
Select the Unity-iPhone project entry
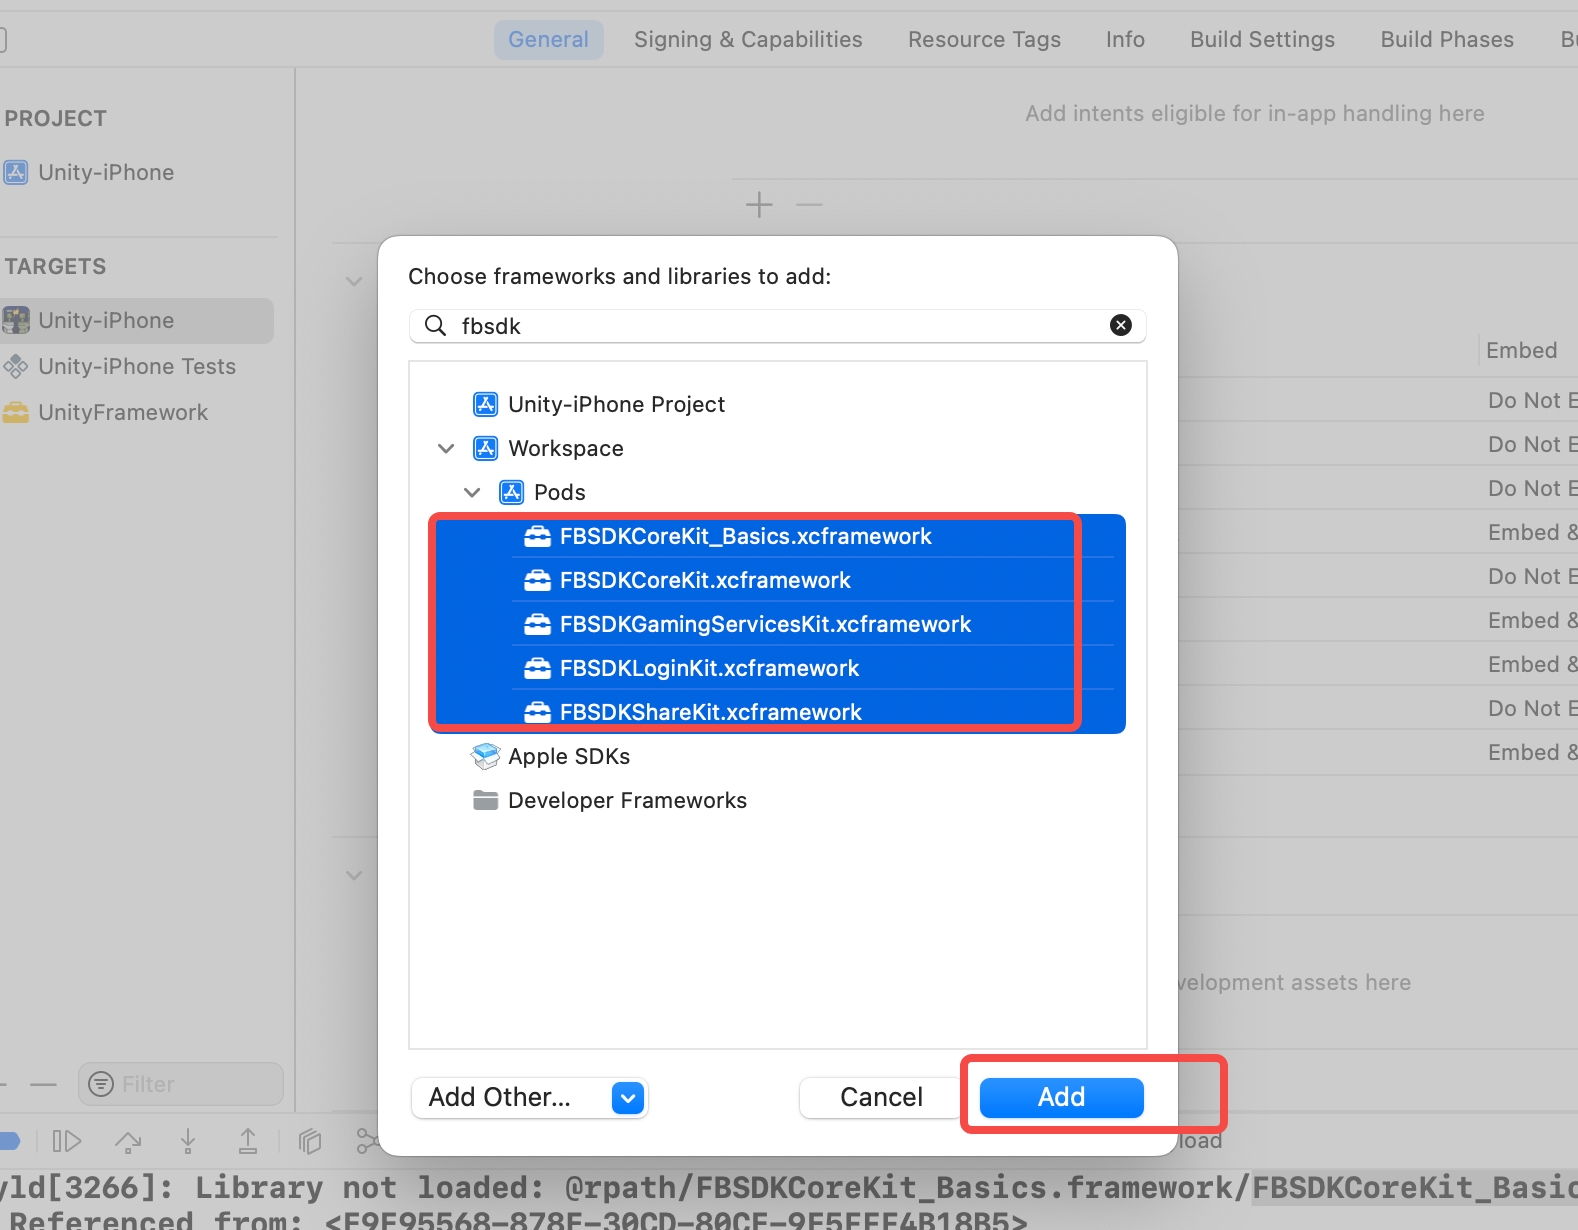click(x=106, y=172)
